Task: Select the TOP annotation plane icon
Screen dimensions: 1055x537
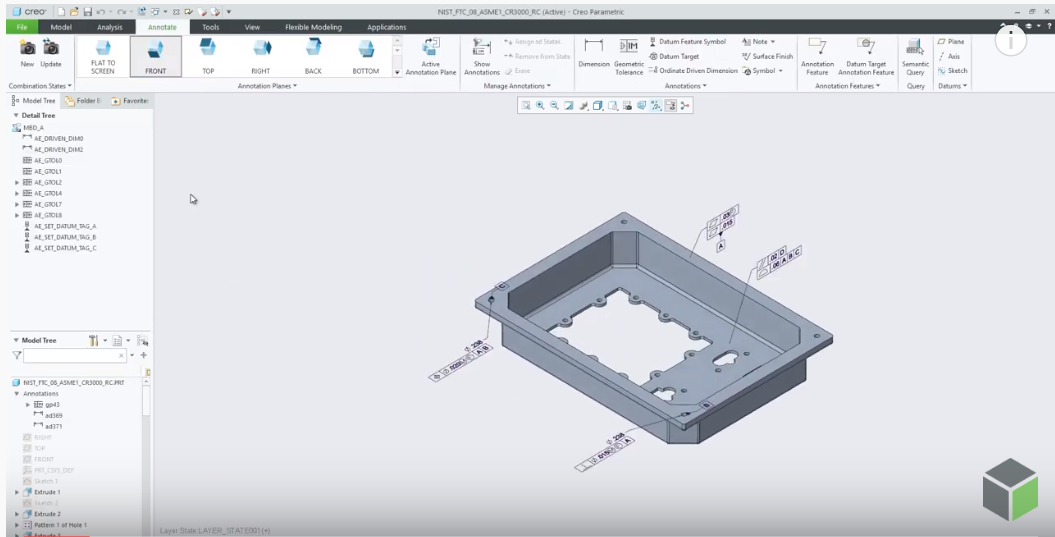Action: coord(208,55)
